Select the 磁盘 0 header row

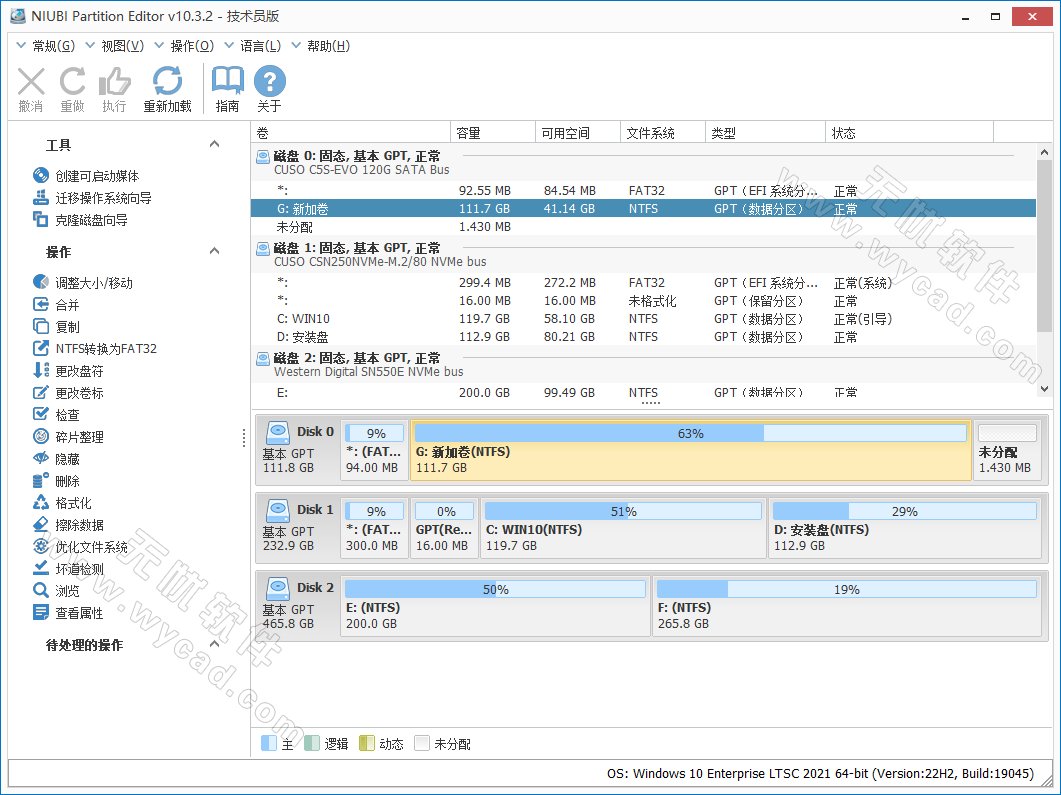[644, 162]
